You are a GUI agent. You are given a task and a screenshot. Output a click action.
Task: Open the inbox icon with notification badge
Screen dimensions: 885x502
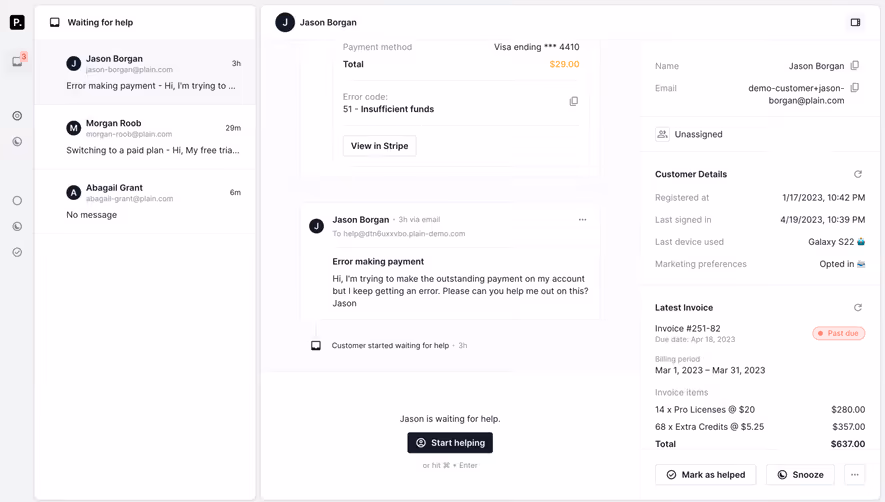[x=18, y=60]
